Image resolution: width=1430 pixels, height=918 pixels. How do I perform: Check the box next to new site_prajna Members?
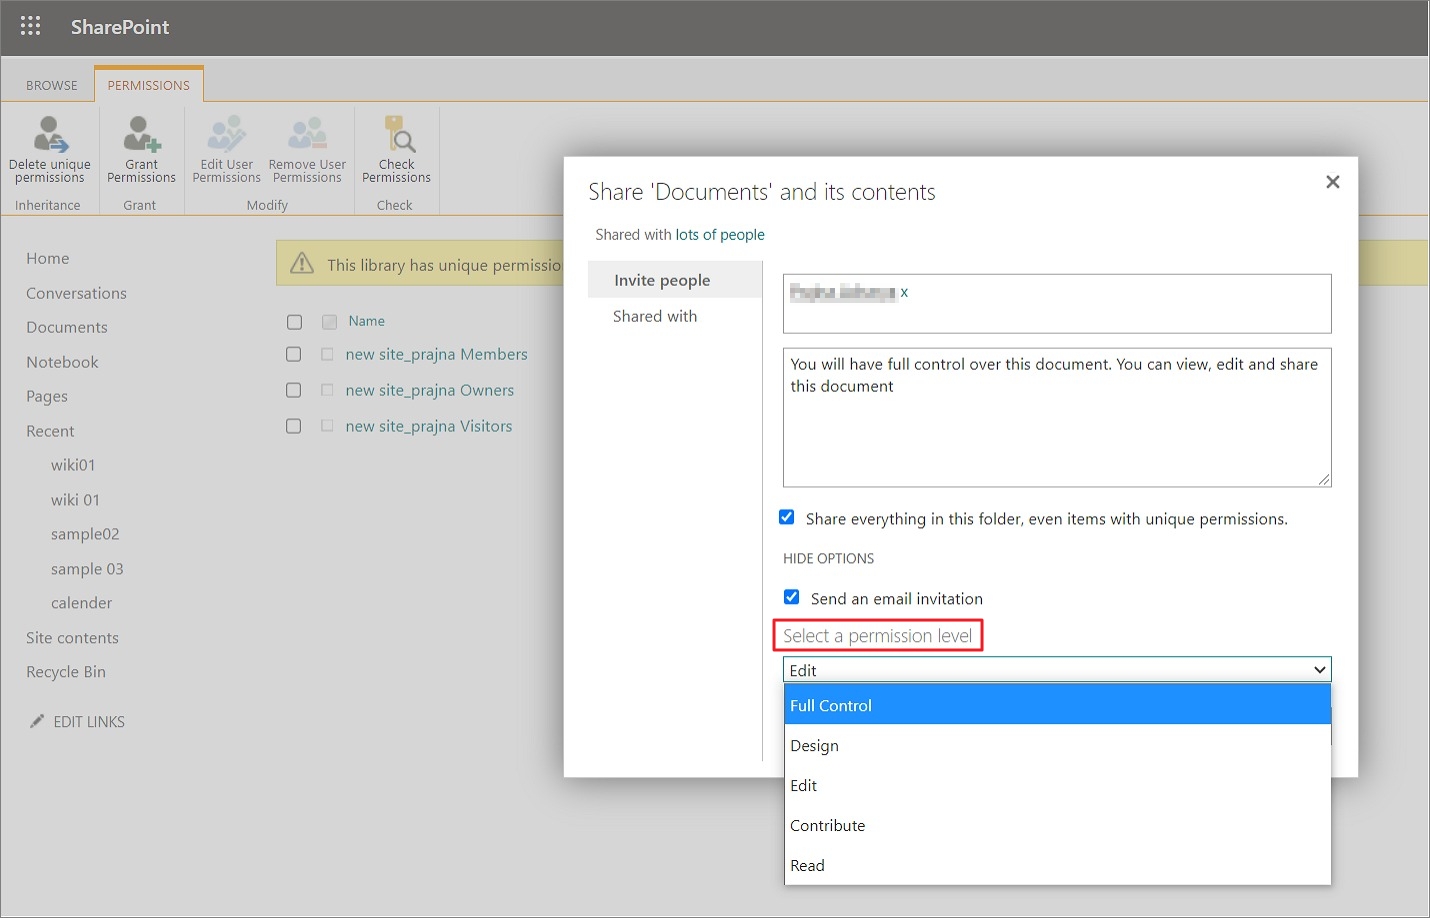[293, 354]
